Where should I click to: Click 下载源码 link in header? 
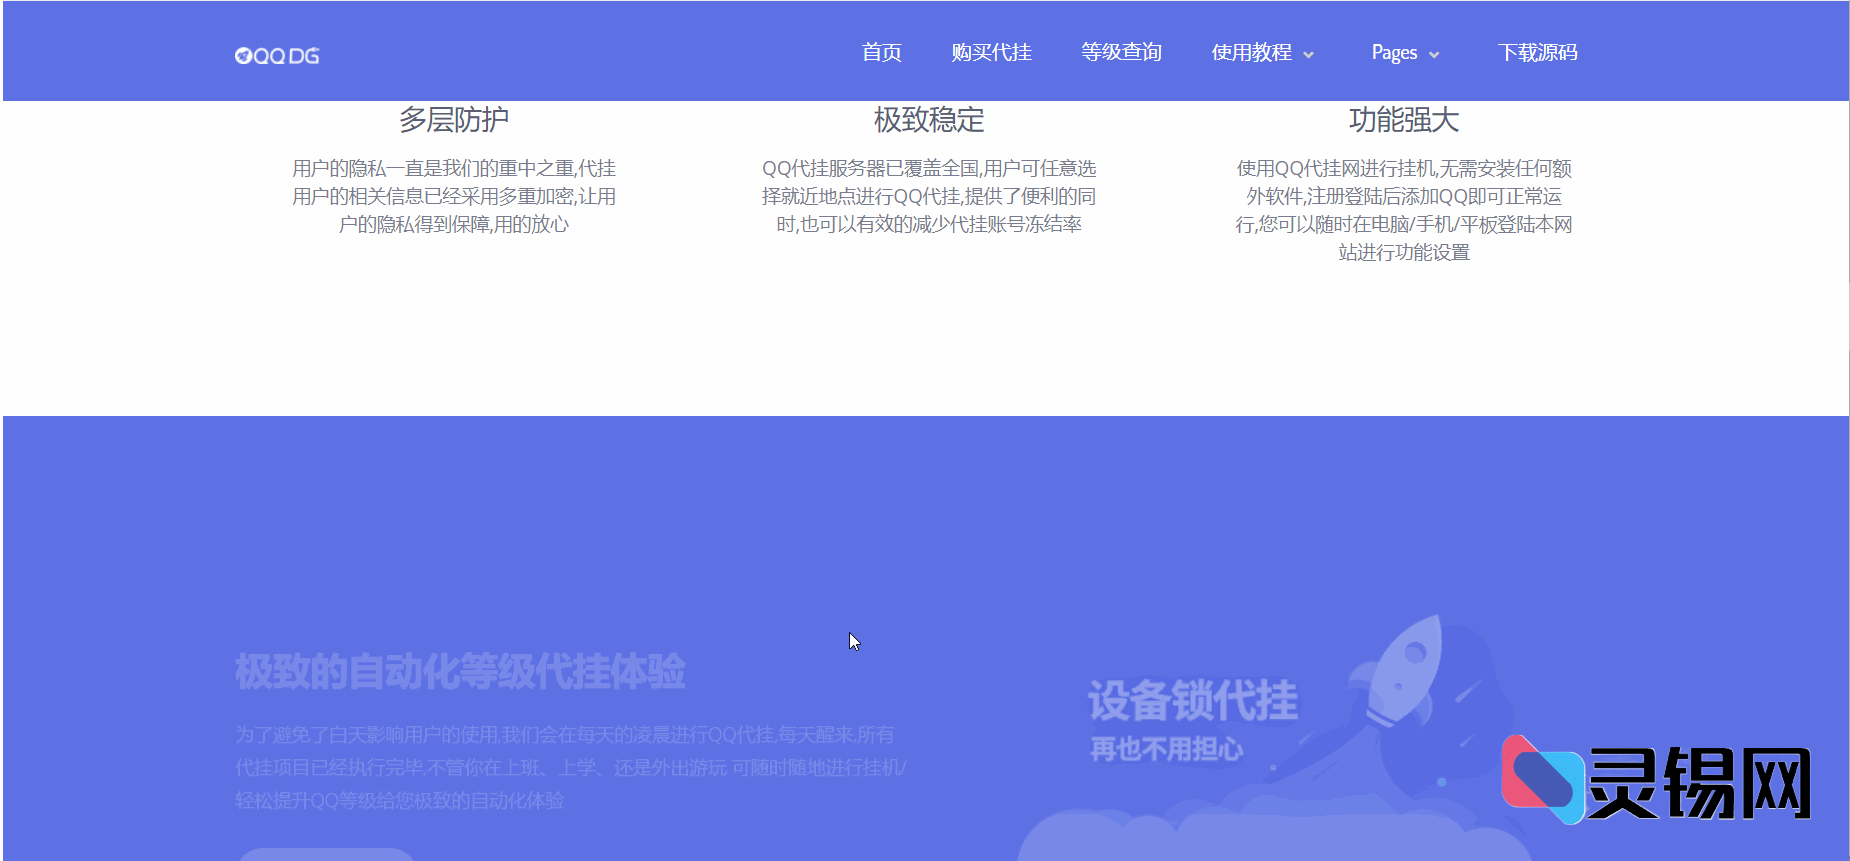click(1537, 52)
